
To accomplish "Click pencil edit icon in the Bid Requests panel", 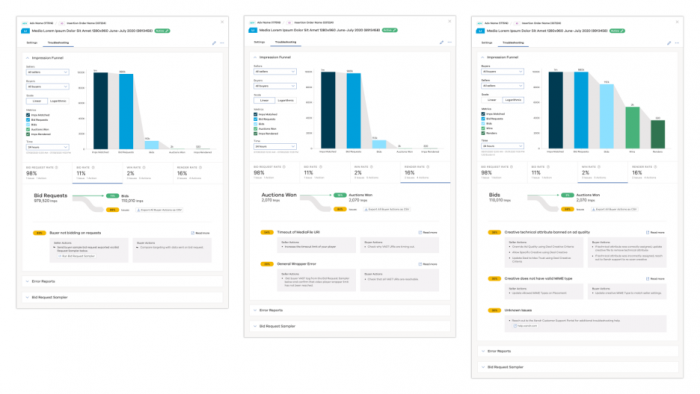I will click(x=214, y=43).
